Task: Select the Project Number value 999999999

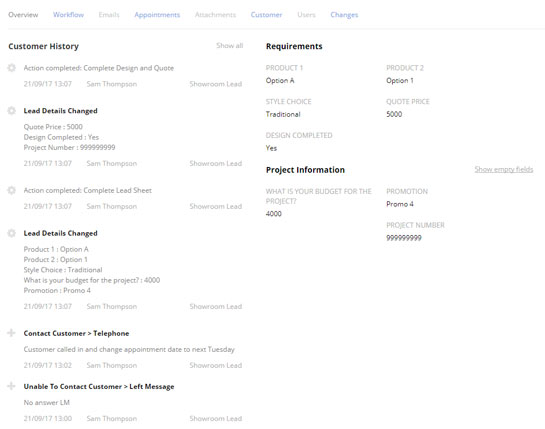Action: (404, 238)
